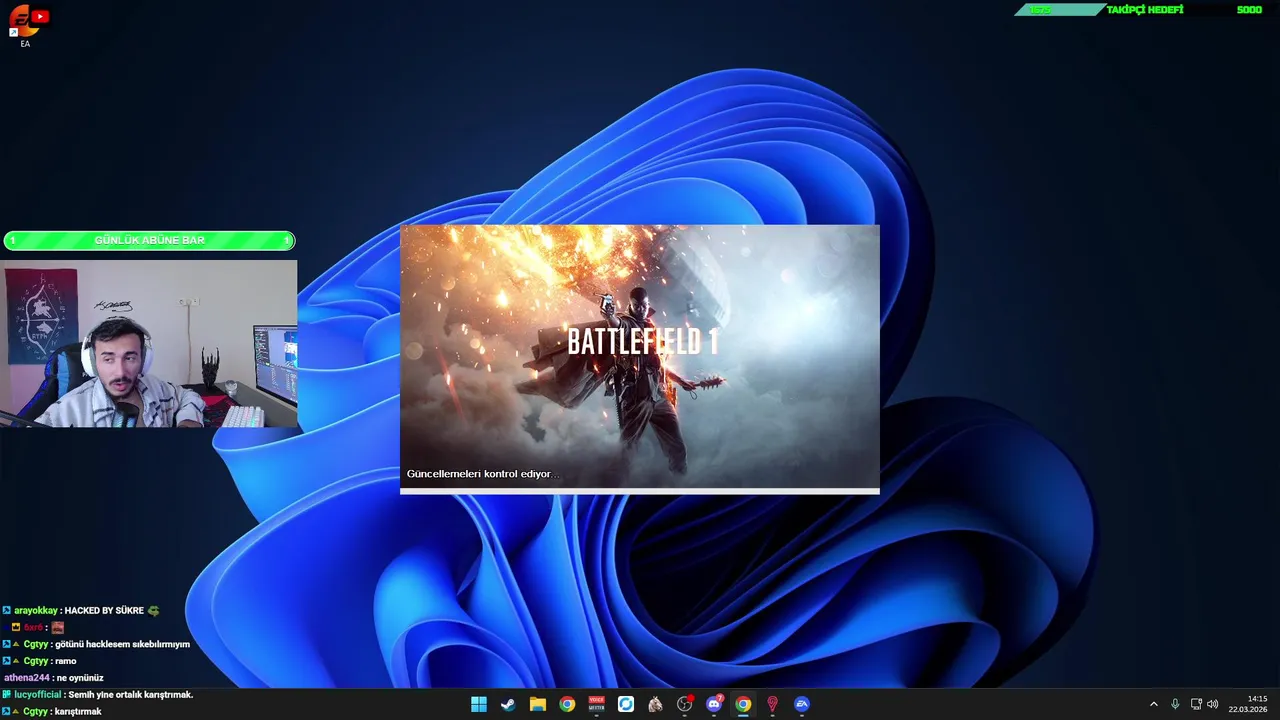Open the EA shortcut on the desktop

tap(25, 26)
